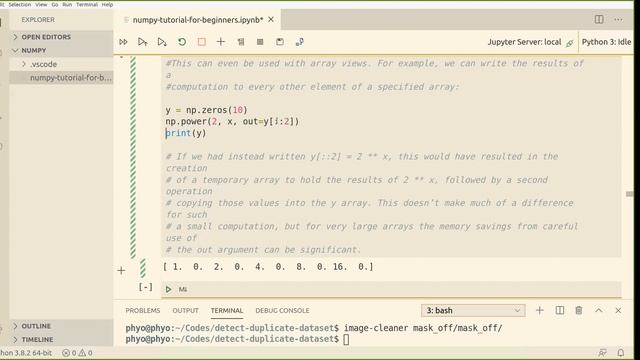Activate the numpy-tutorial-for-beginners.ipynb editor tab
640x360 pixels.
point(198,20)
